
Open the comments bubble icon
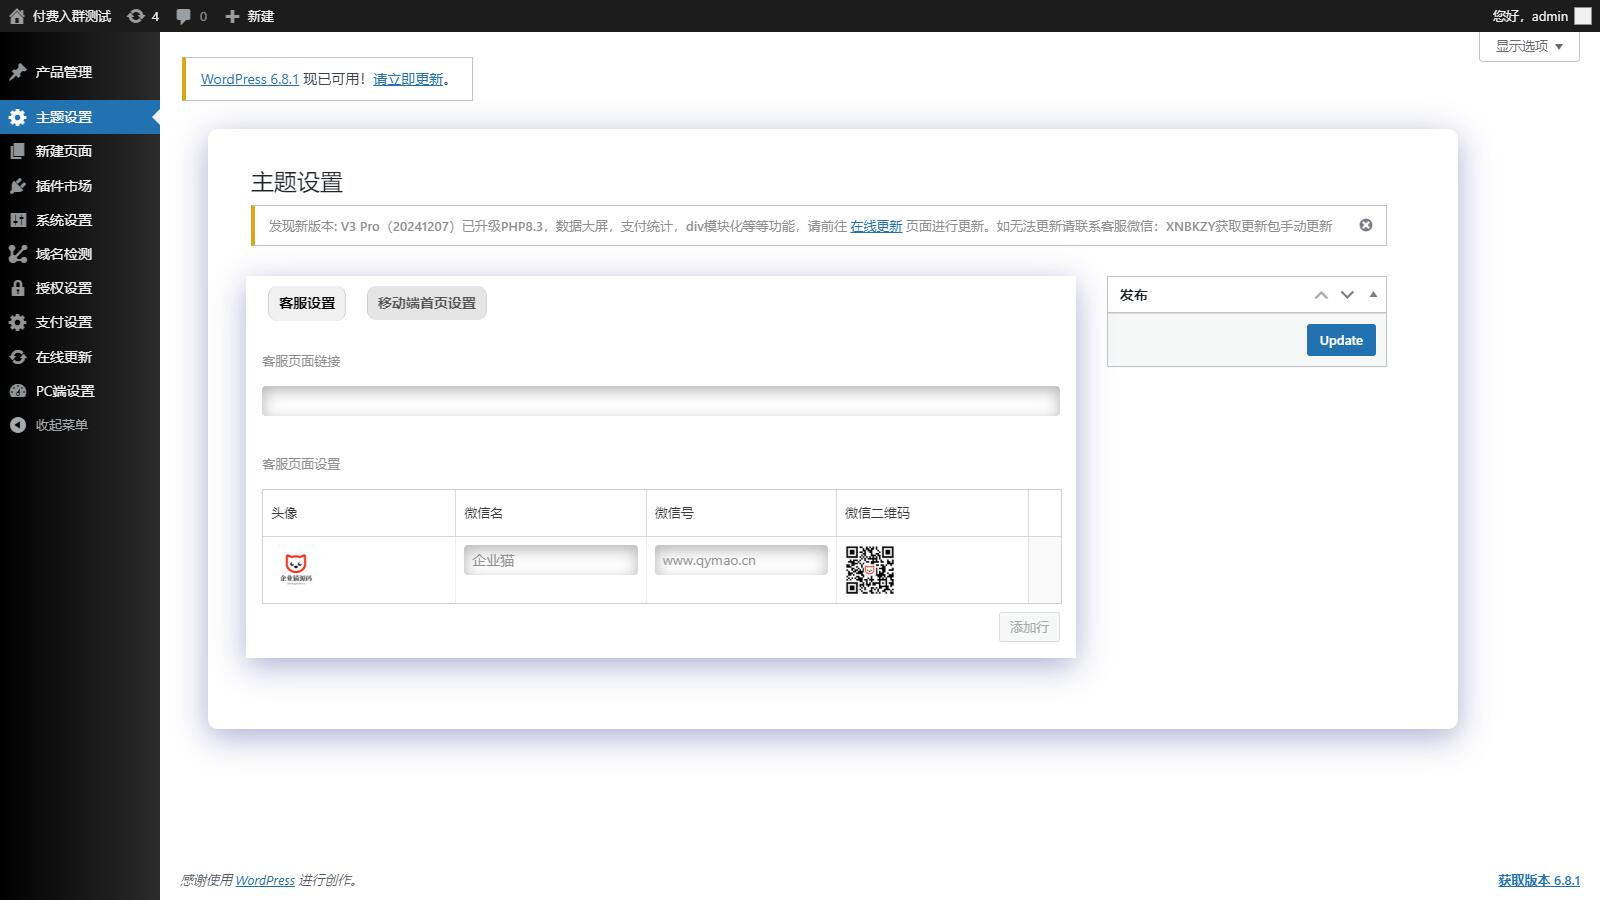pos(184,16)
